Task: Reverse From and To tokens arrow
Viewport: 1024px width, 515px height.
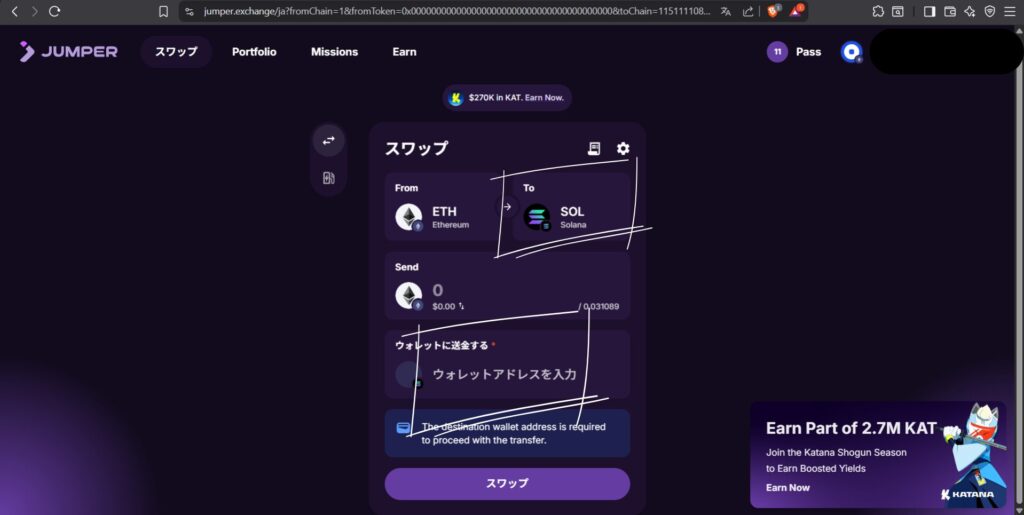Action: click(507, 207)
